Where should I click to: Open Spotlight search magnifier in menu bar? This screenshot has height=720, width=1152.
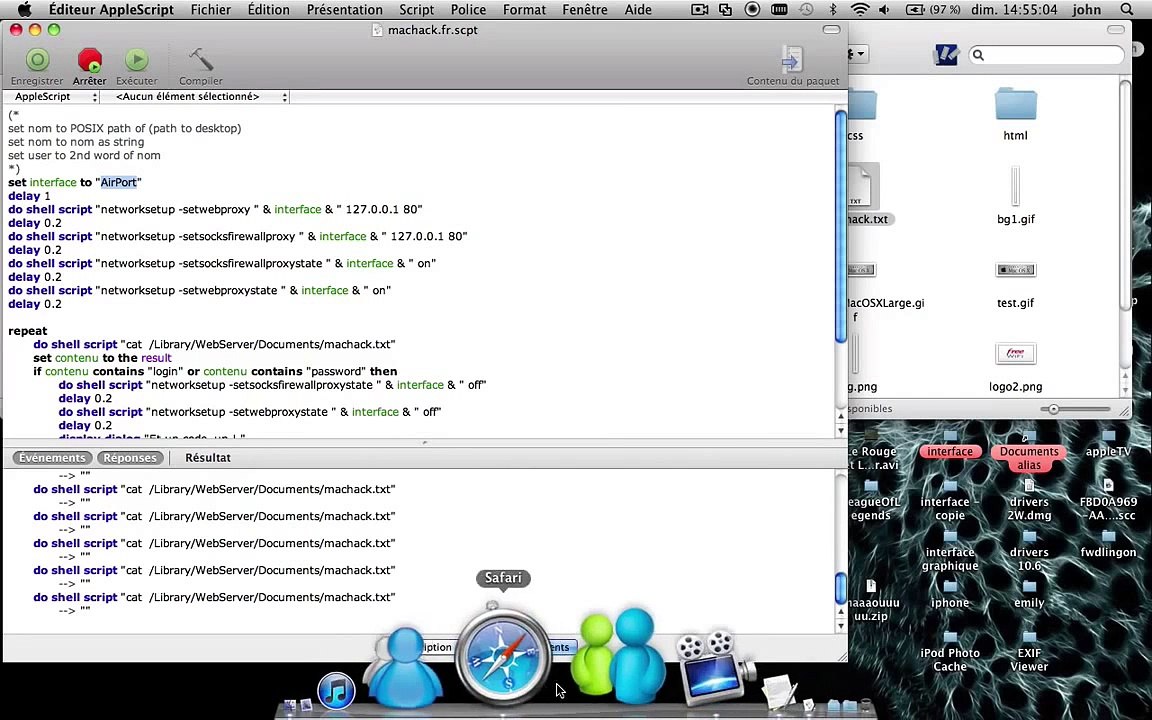coord(1127,10)
